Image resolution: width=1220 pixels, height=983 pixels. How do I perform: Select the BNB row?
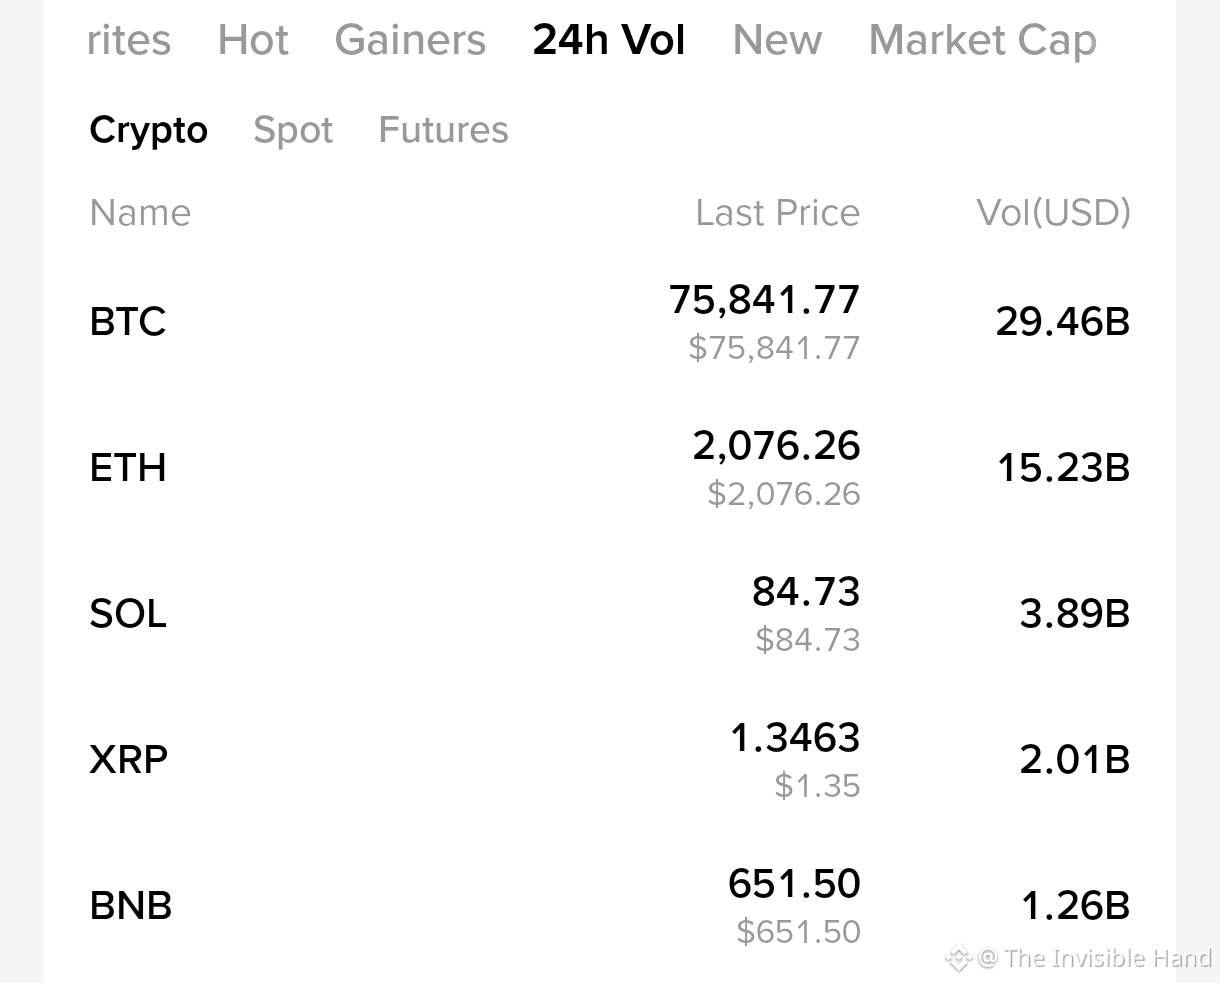point(610,906)
